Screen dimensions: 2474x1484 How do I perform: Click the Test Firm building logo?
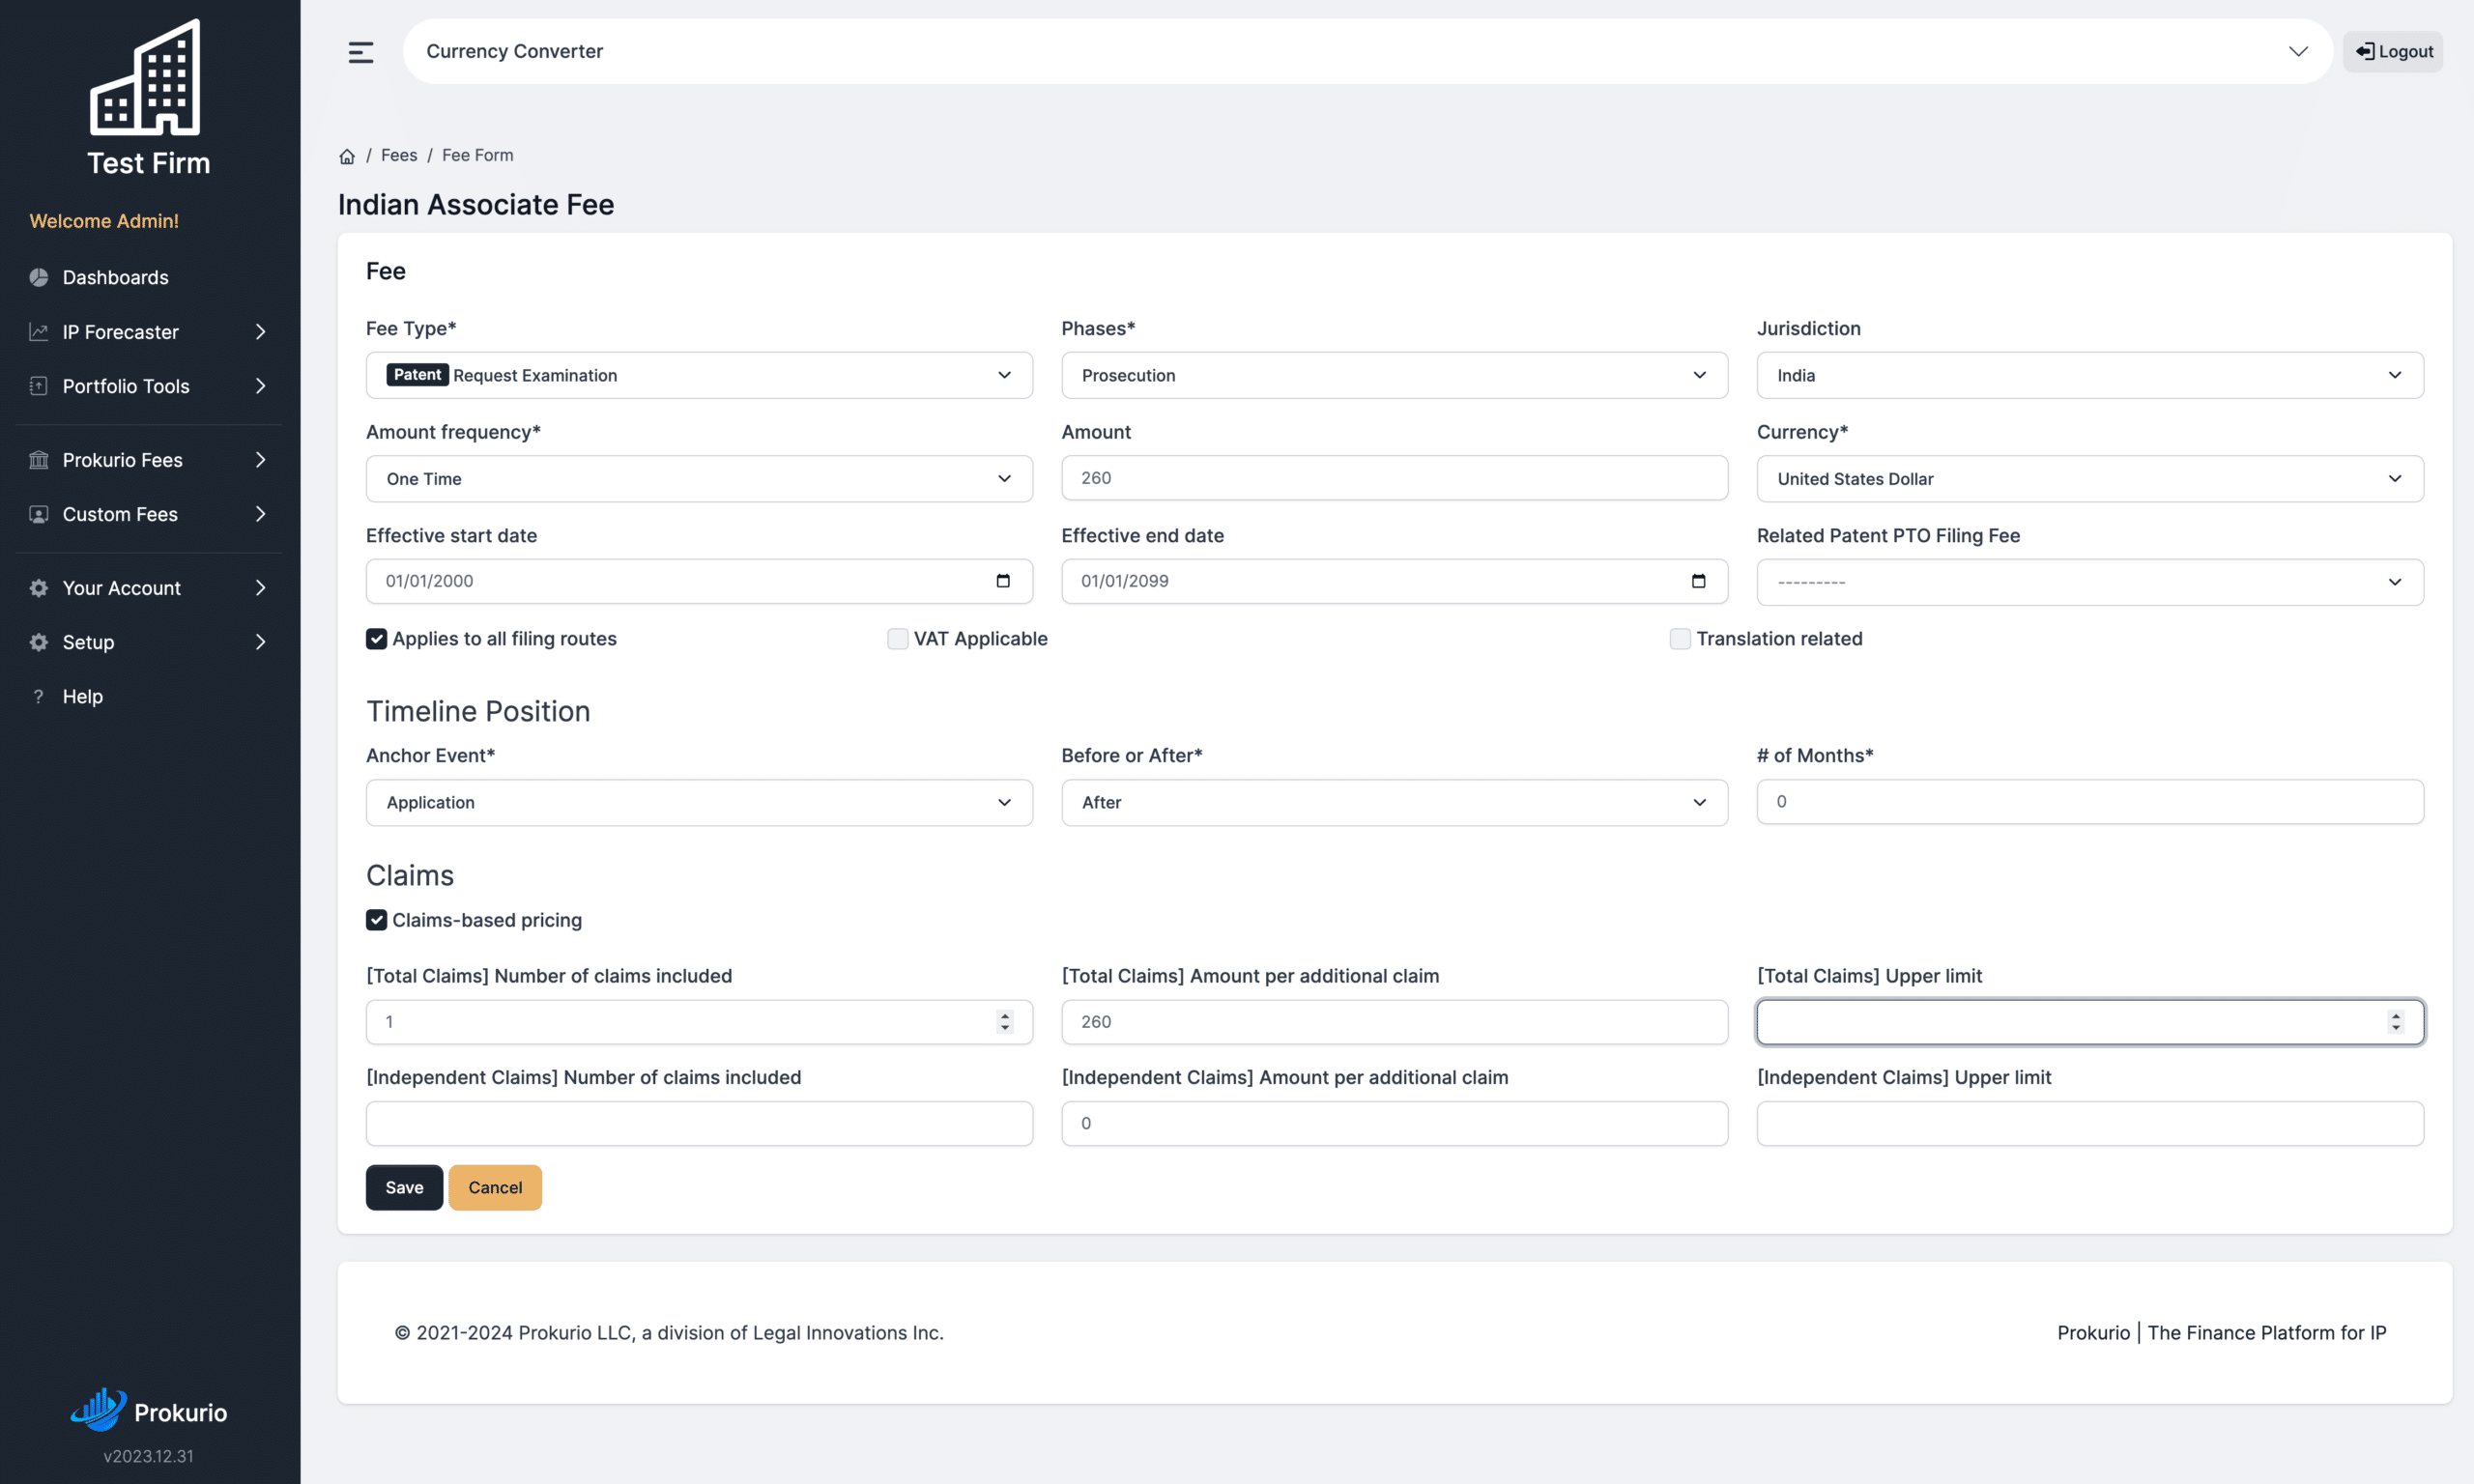[146, 77]
